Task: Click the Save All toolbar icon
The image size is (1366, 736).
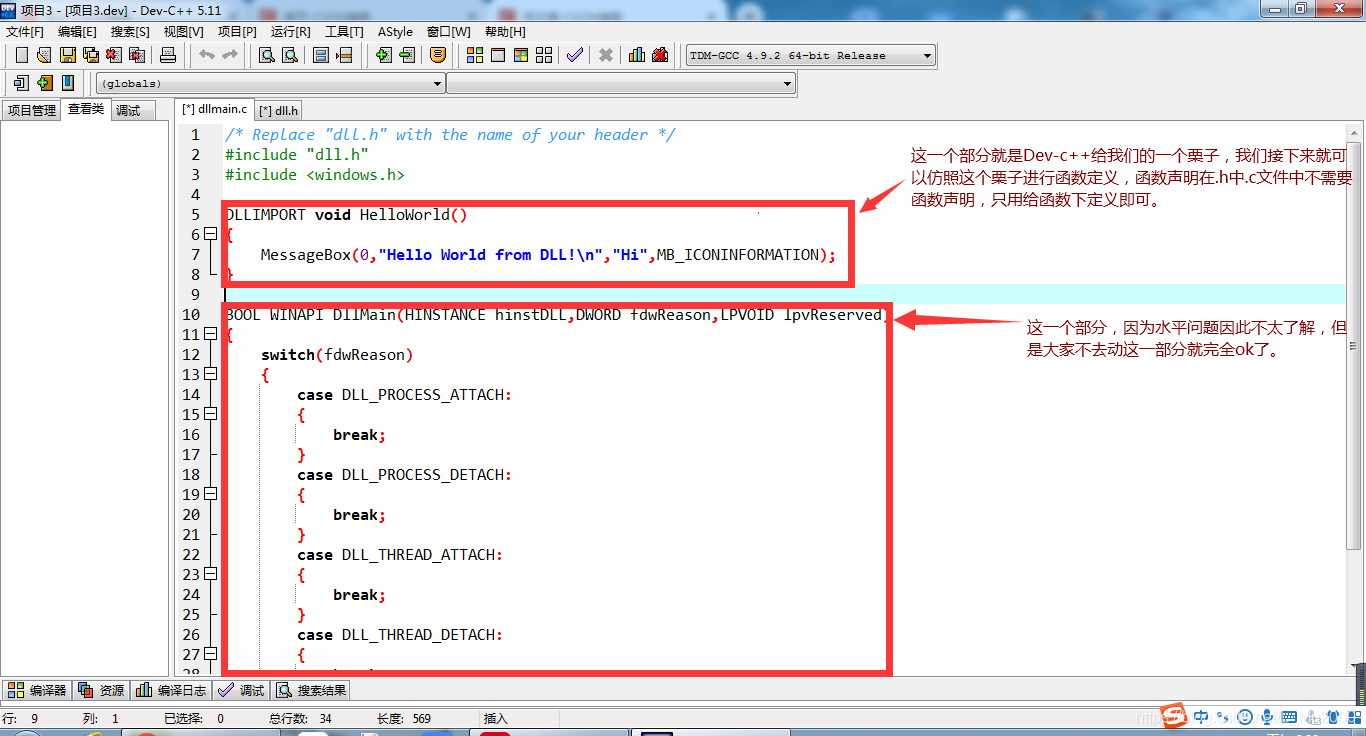Action: (90, 55)
